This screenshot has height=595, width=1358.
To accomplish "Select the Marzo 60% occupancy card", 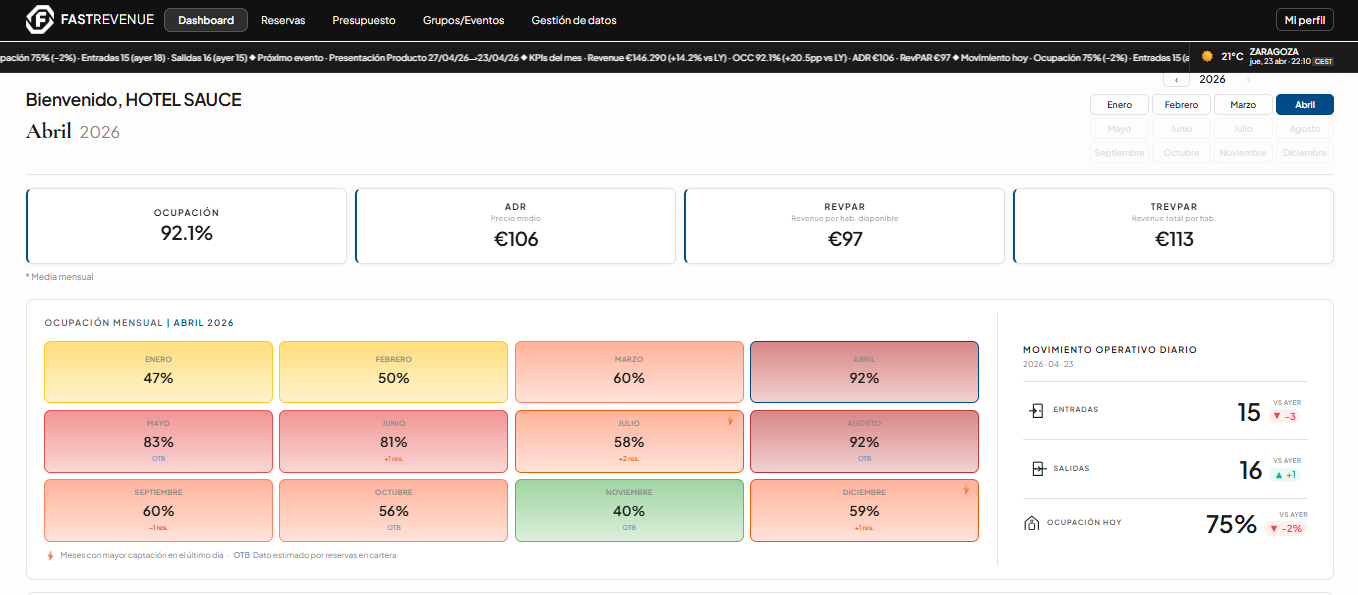I will pyautogui.click(x=629, y=372).
